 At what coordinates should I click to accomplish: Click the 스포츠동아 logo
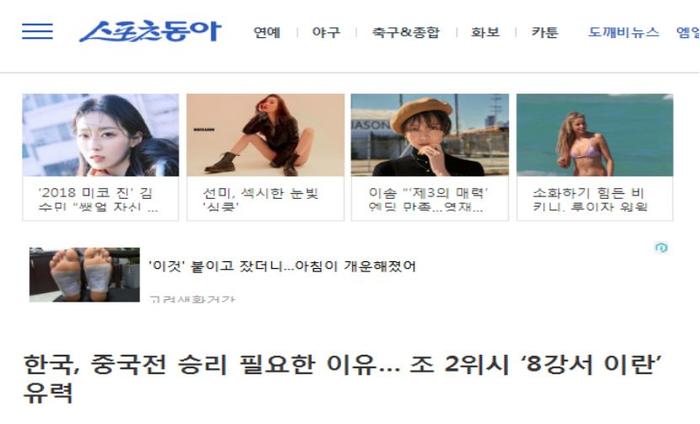[x=150, y=31]
